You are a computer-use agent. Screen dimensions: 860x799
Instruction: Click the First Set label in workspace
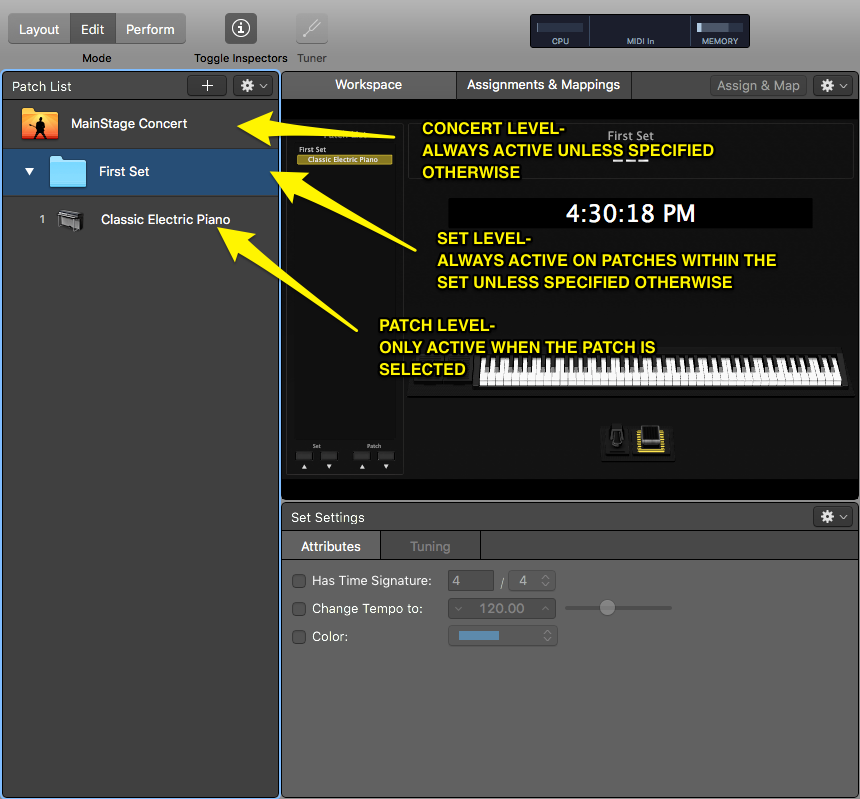(630, 135)
